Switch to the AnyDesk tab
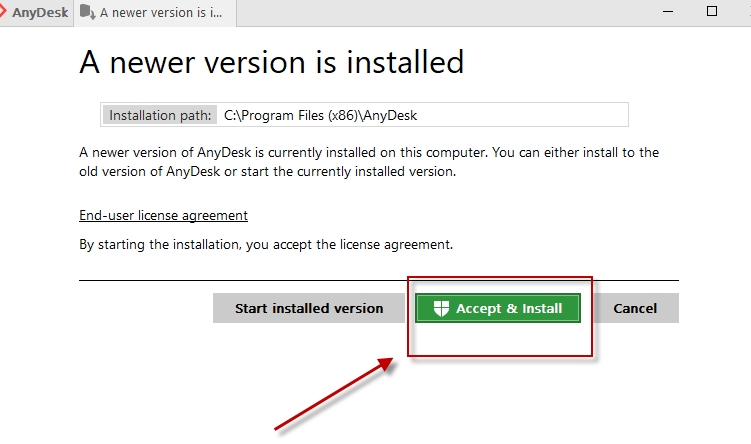 coord(38,13)
